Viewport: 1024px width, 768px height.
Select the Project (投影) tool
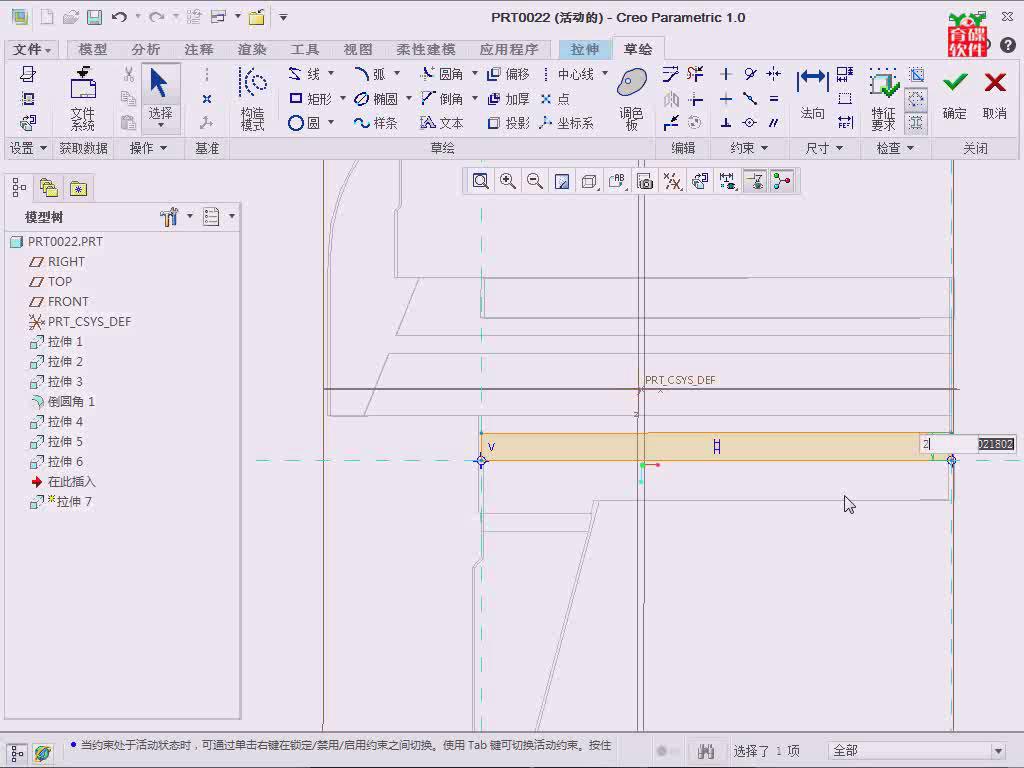(508, 123)
